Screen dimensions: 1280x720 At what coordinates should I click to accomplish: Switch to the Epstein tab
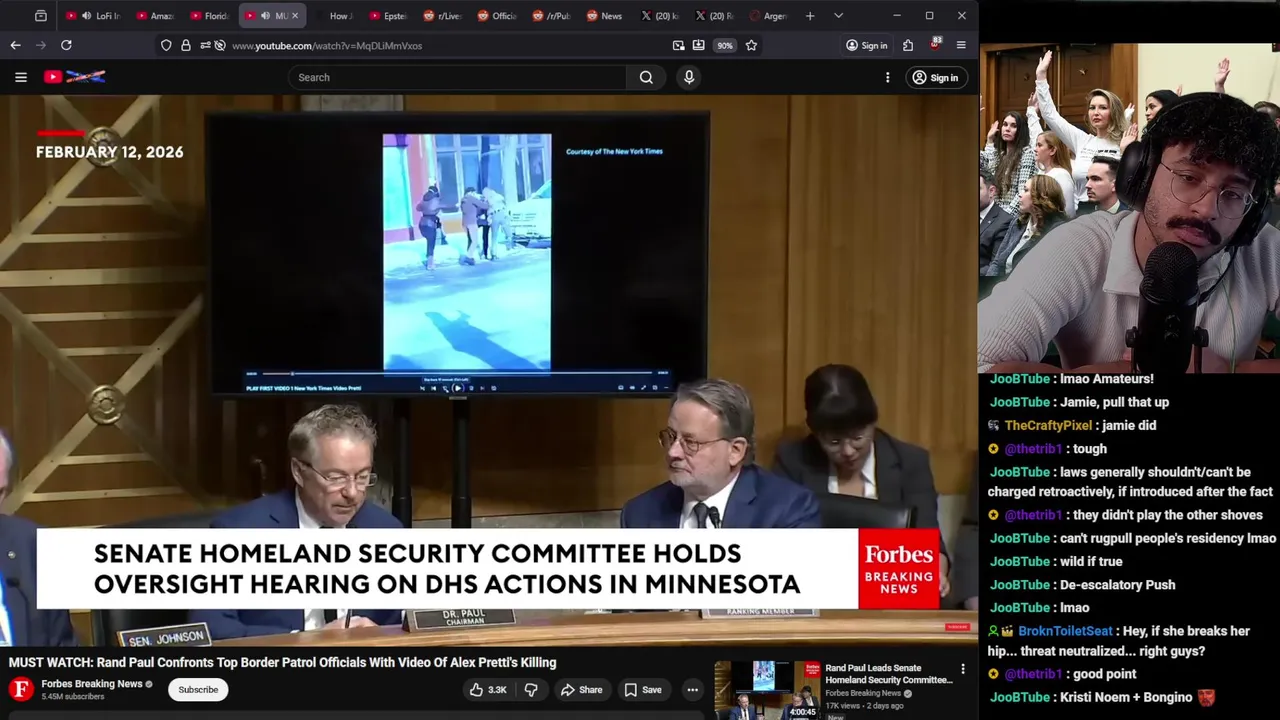coord(388,16)
